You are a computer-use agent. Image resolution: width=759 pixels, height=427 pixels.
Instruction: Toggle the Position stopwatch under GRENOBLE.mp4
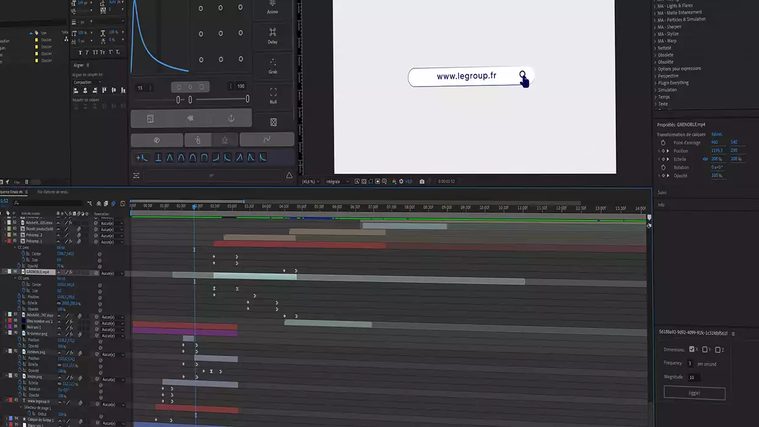(19, 296)
